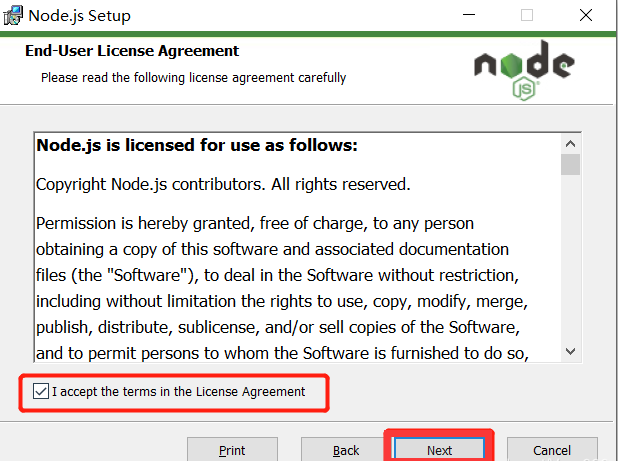Click 'Please read the following license agreement carefully'

tap(194, 78)
